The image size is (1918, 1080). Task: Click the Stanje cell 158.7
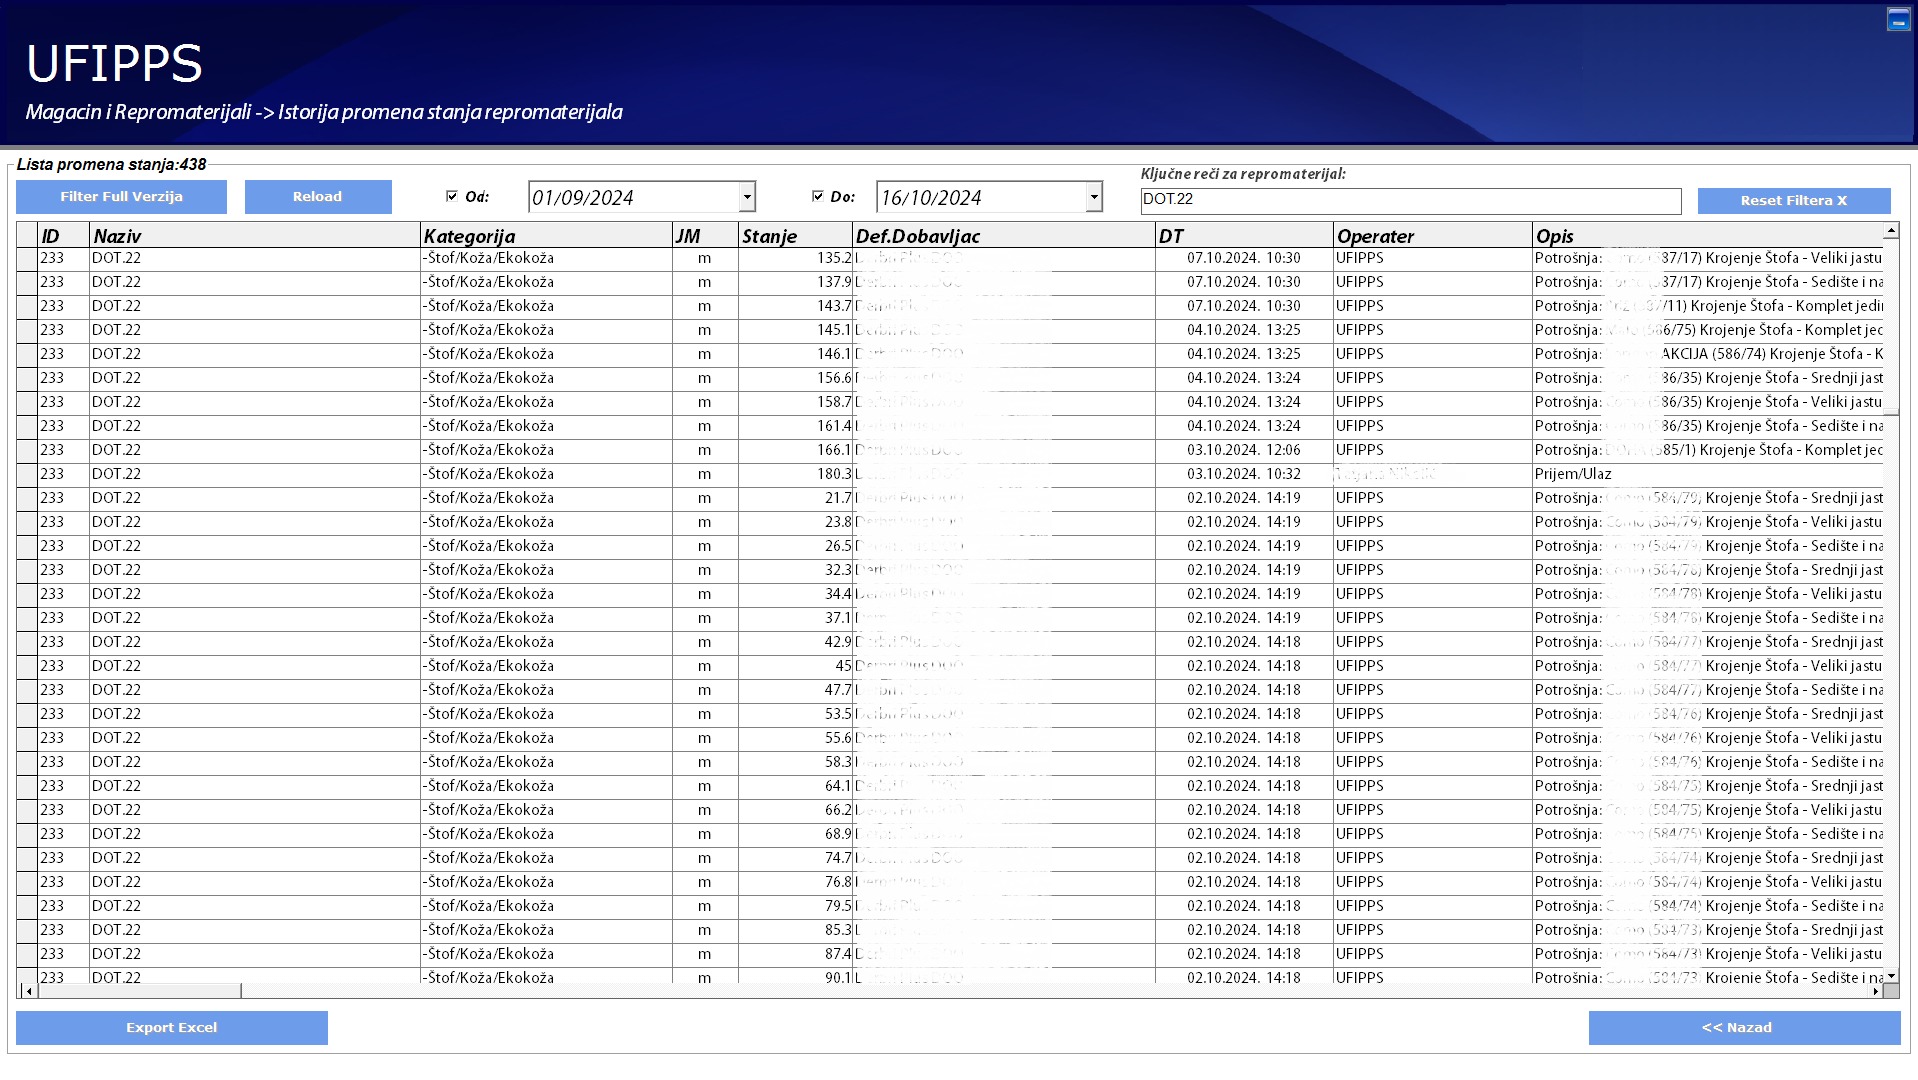[x=796, y=402]
